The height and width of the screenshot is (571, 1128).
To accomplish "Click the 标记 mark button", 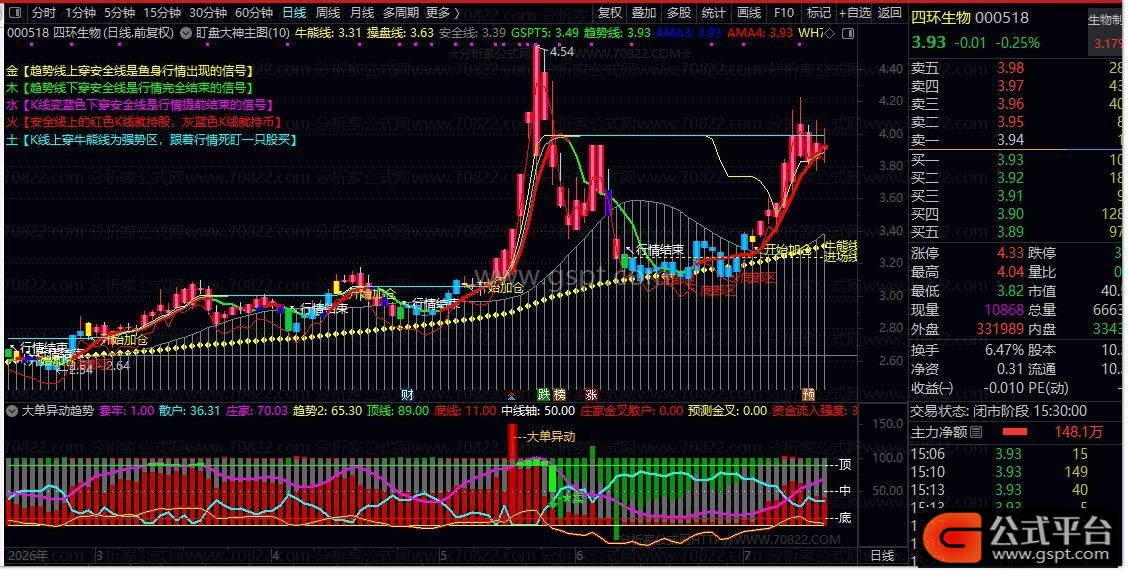I will tap(819, 12).
